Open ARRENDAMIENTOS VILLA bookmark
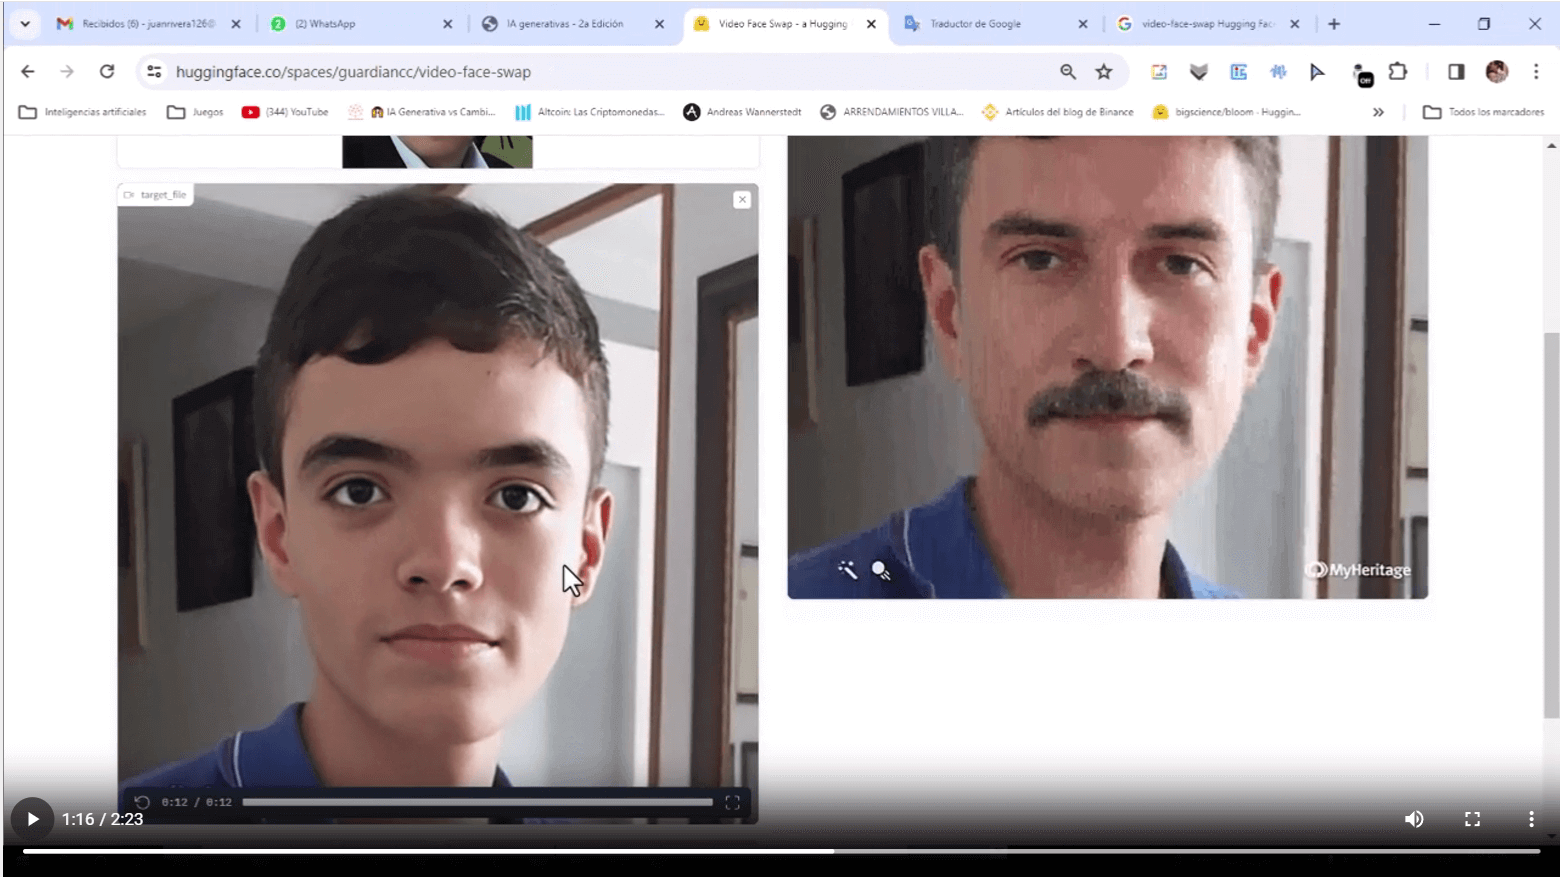1560x877 pixels. pyautogui.click(x=892, y=112)
